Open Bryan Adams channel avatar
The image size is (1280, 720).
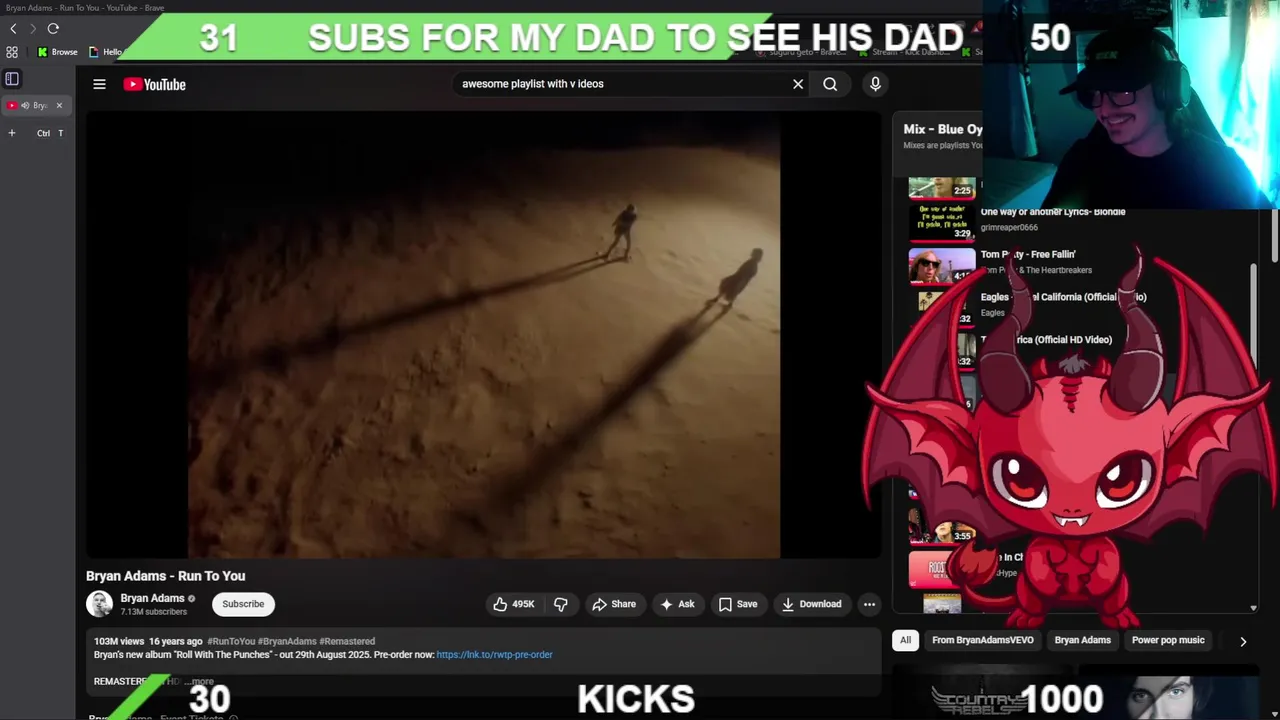coord(99,604)
